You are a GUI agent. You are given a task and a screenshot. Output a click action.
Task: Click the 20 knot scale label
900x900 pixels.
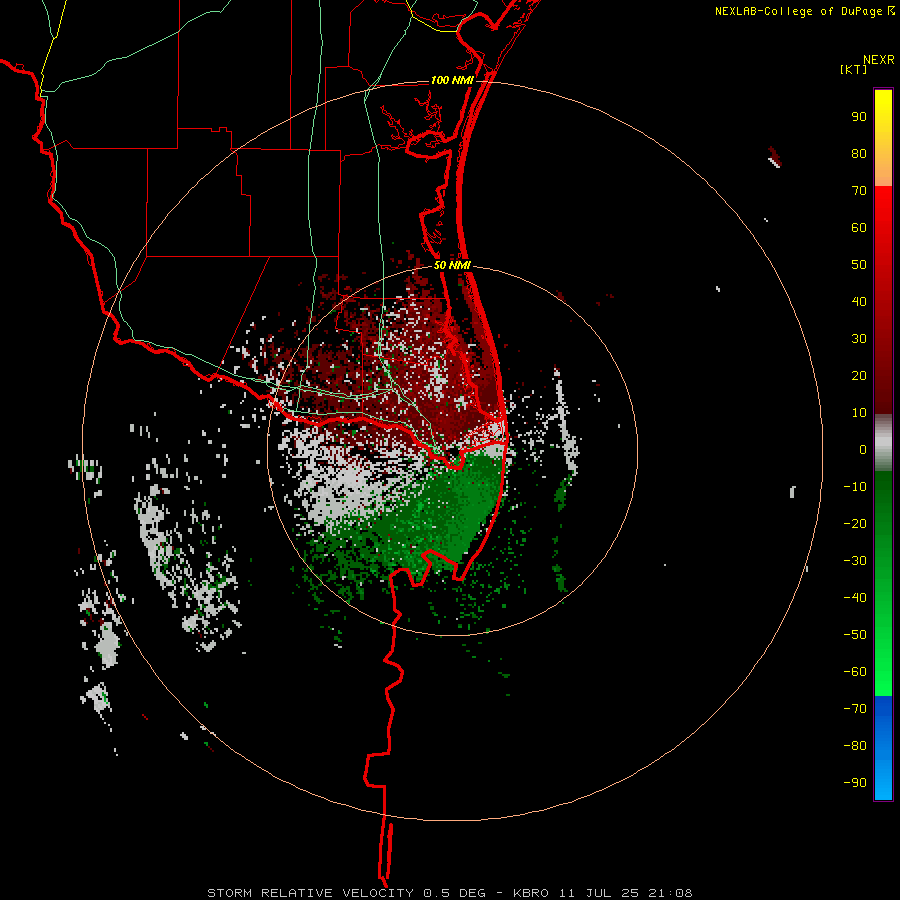[x=859, y=376]
